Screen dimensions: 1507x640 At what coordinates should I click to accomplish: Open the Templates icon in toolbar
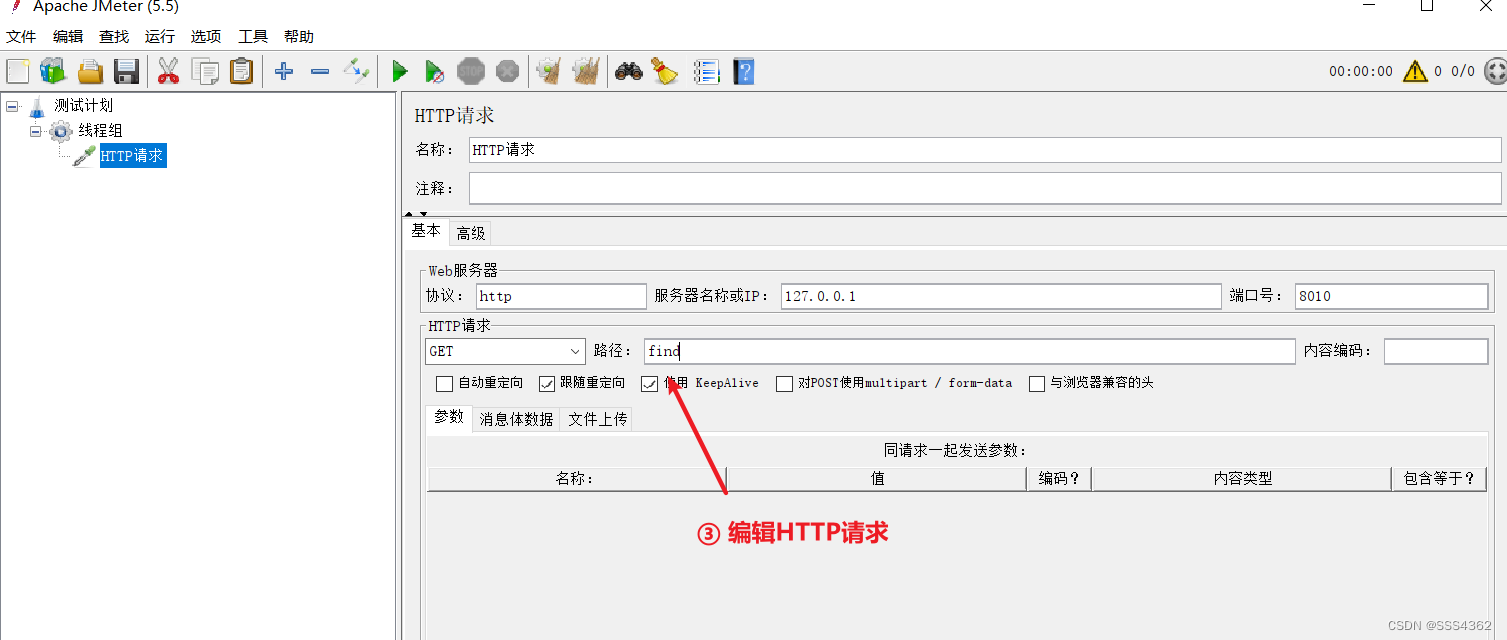click(53, 71)
